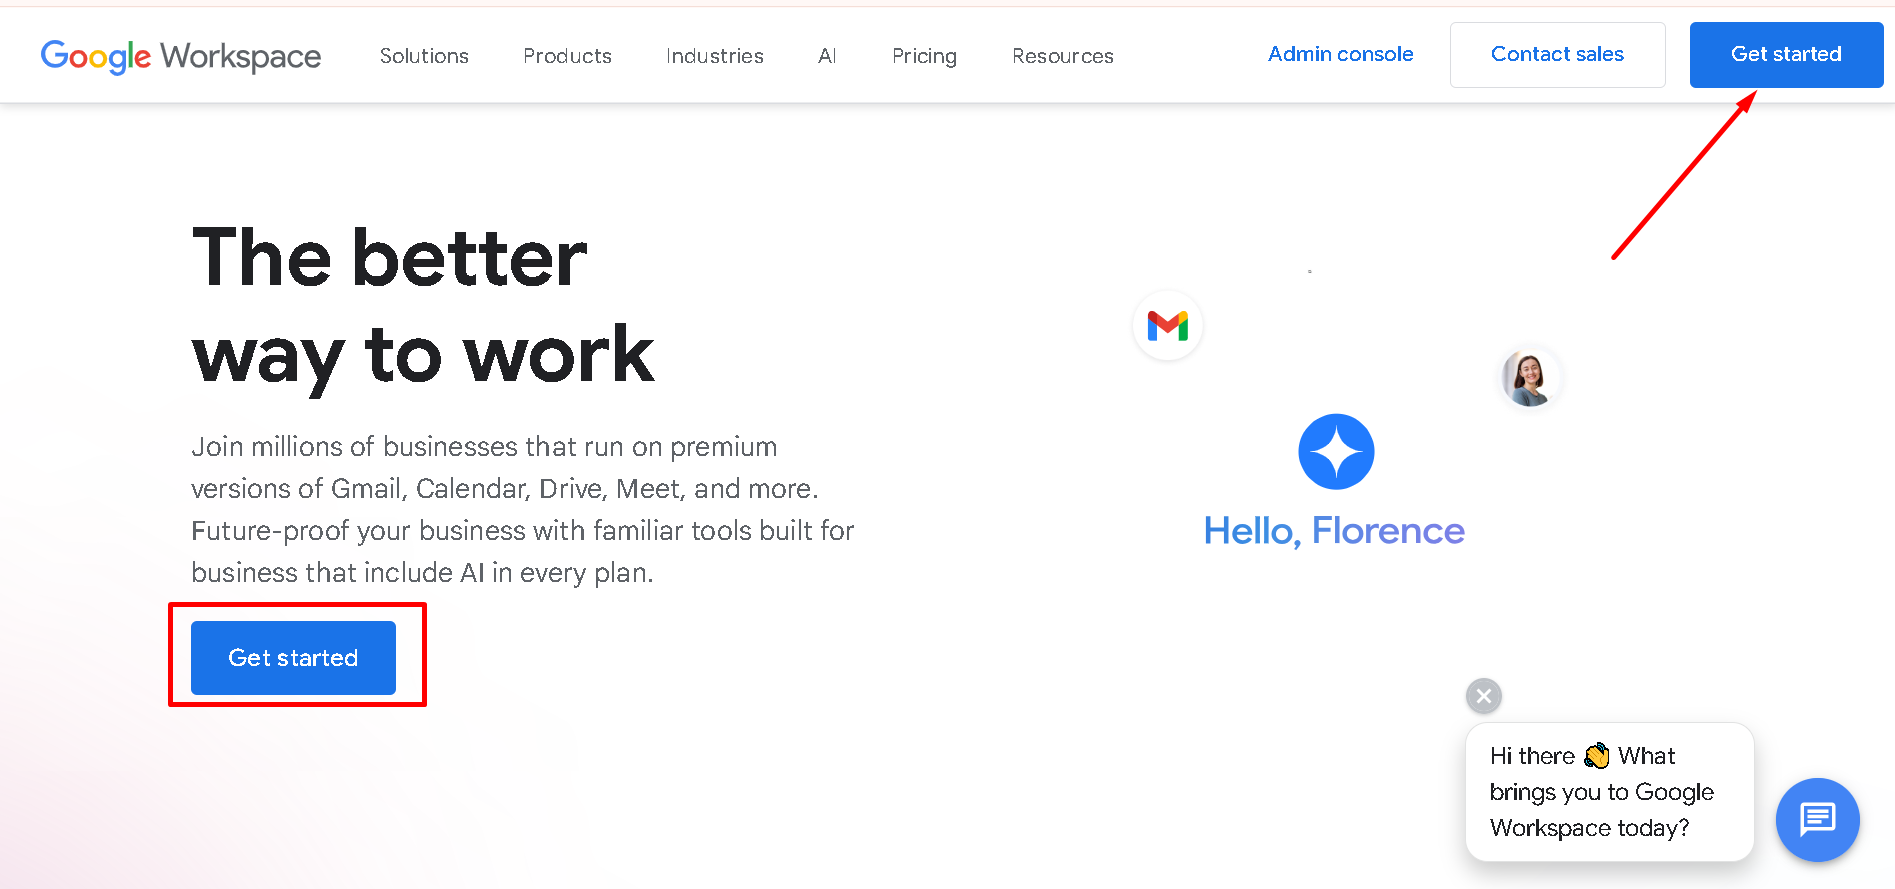Click the "Hello, Florence" greeting text
1895x889 pixels.
[x=1334, y=531]
